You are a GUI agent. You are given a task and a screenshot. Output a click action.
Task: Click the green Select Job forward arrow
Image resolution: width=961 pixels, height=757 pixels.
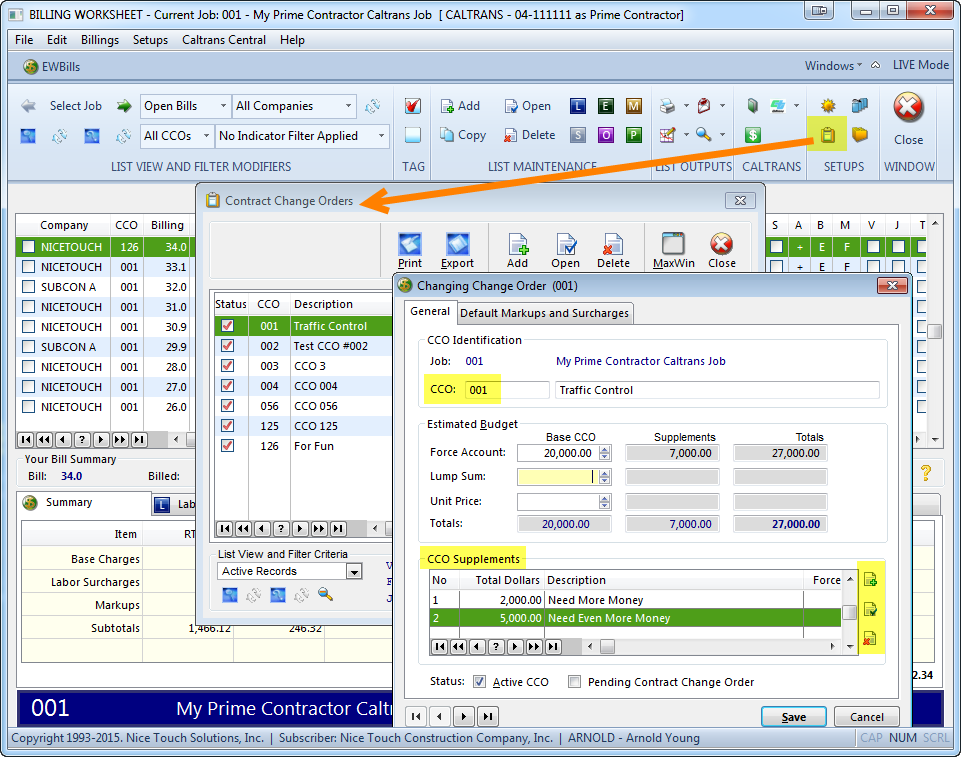pyautogui.click(x=124, y=106)
